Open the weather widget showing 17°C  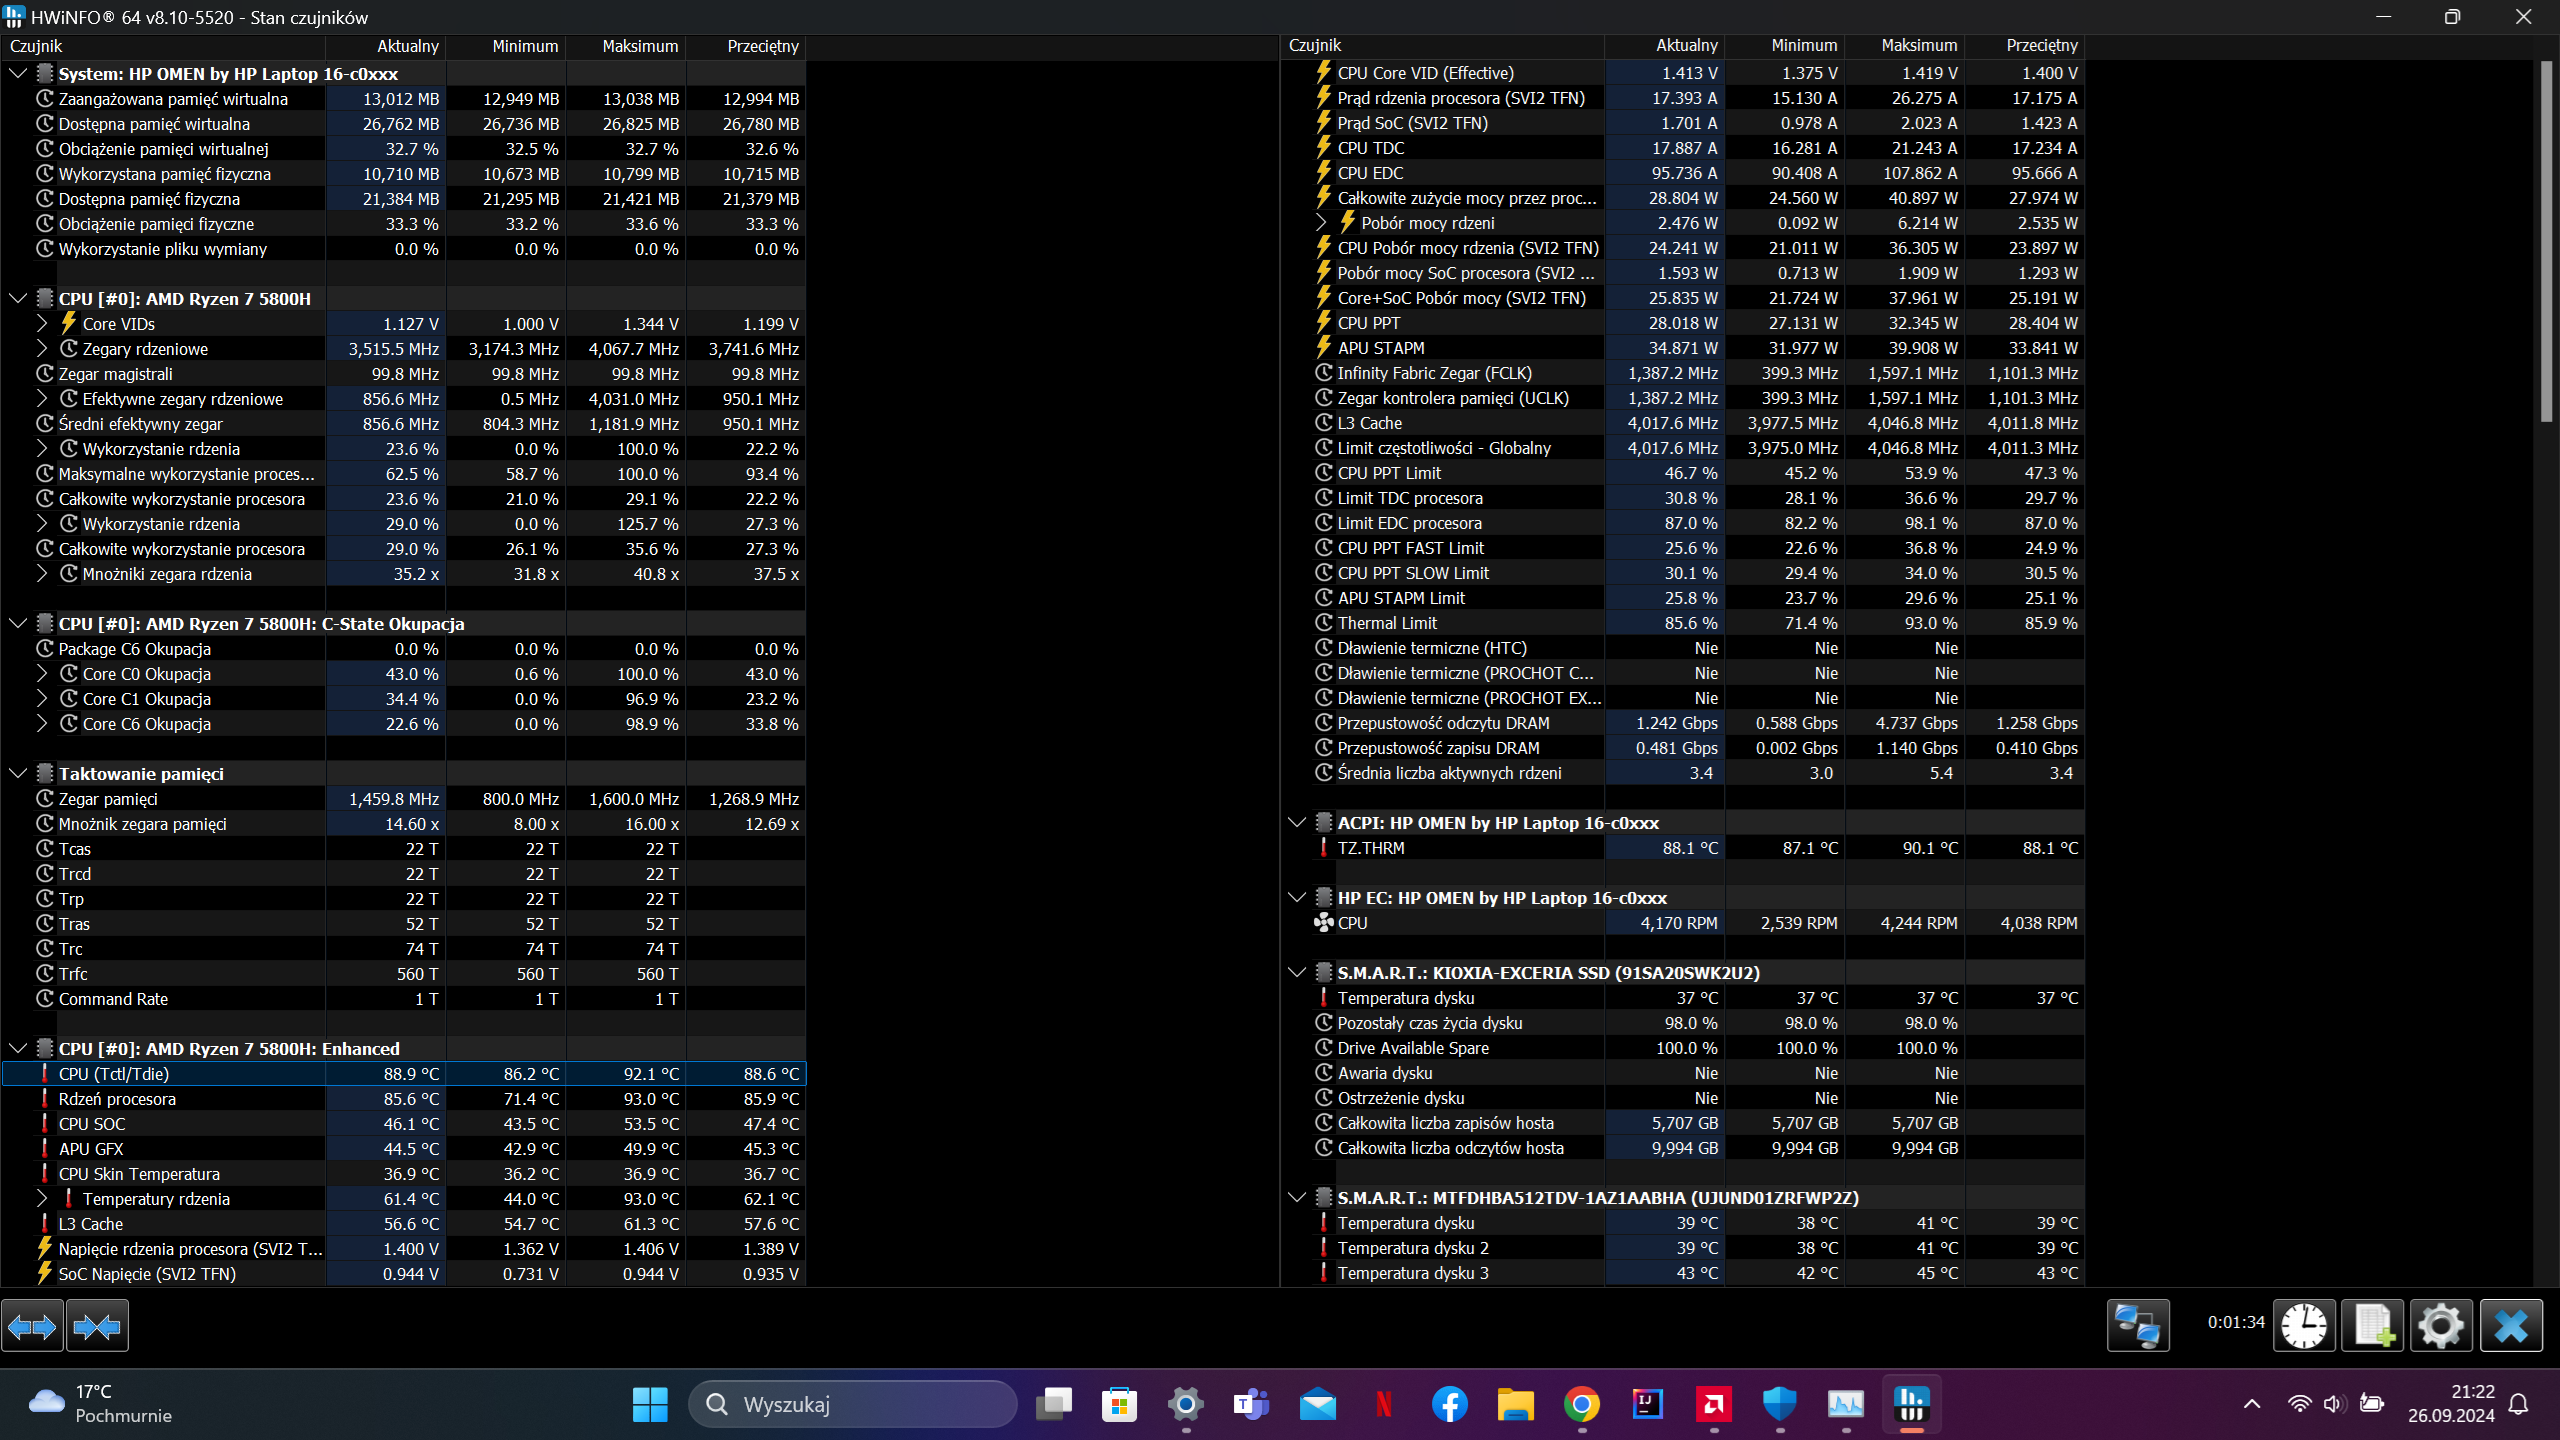point(100,1404)
